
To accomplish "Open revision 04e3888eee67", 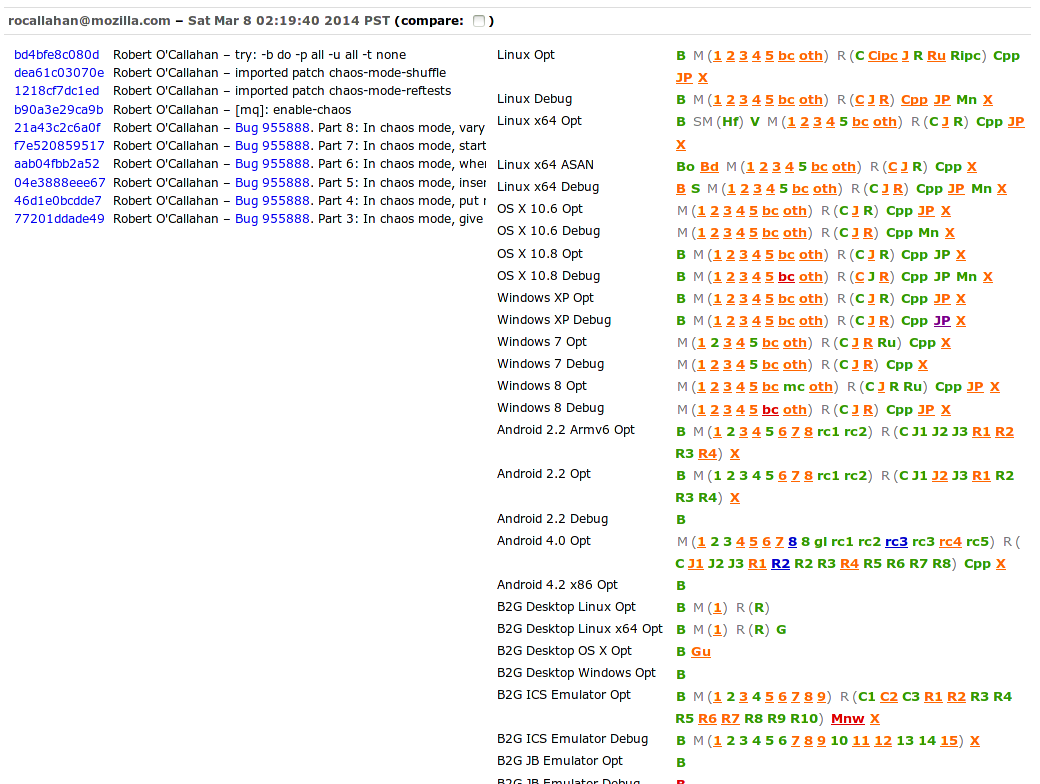I will point(59,182).
